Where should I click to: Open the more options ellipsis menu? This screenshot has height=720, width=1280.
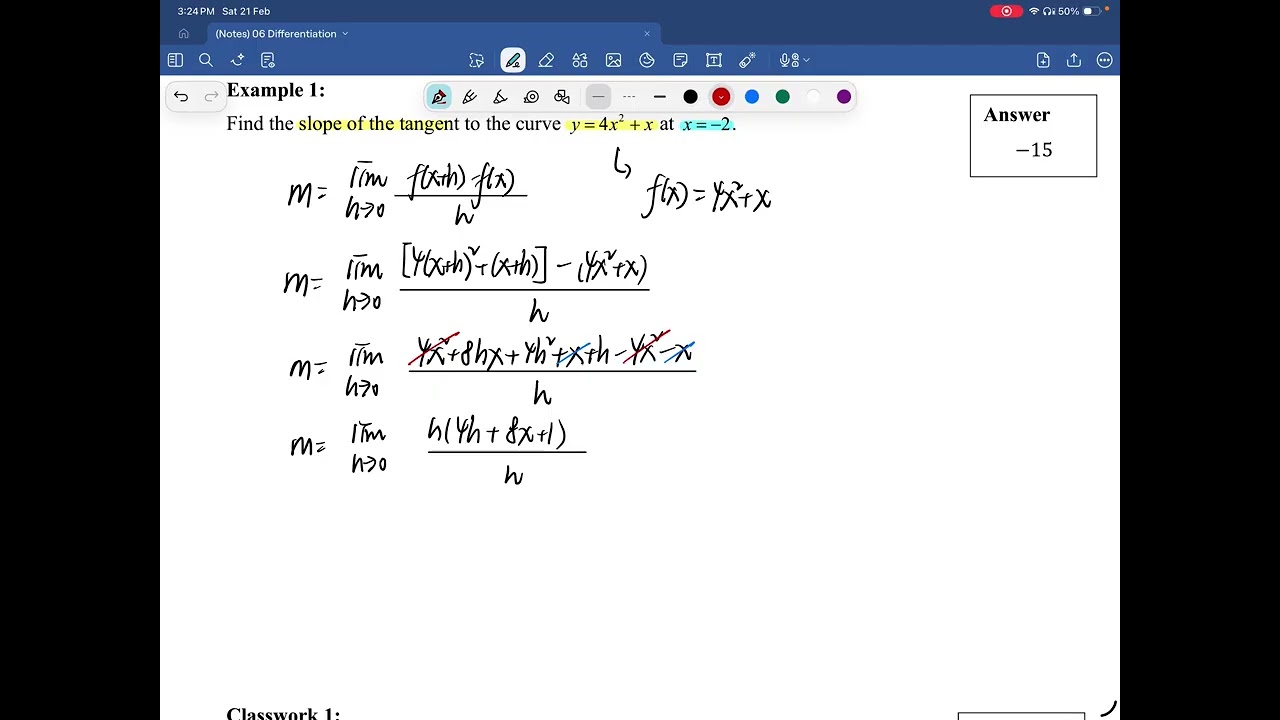pyautogui.click(x=1105, y=60)
